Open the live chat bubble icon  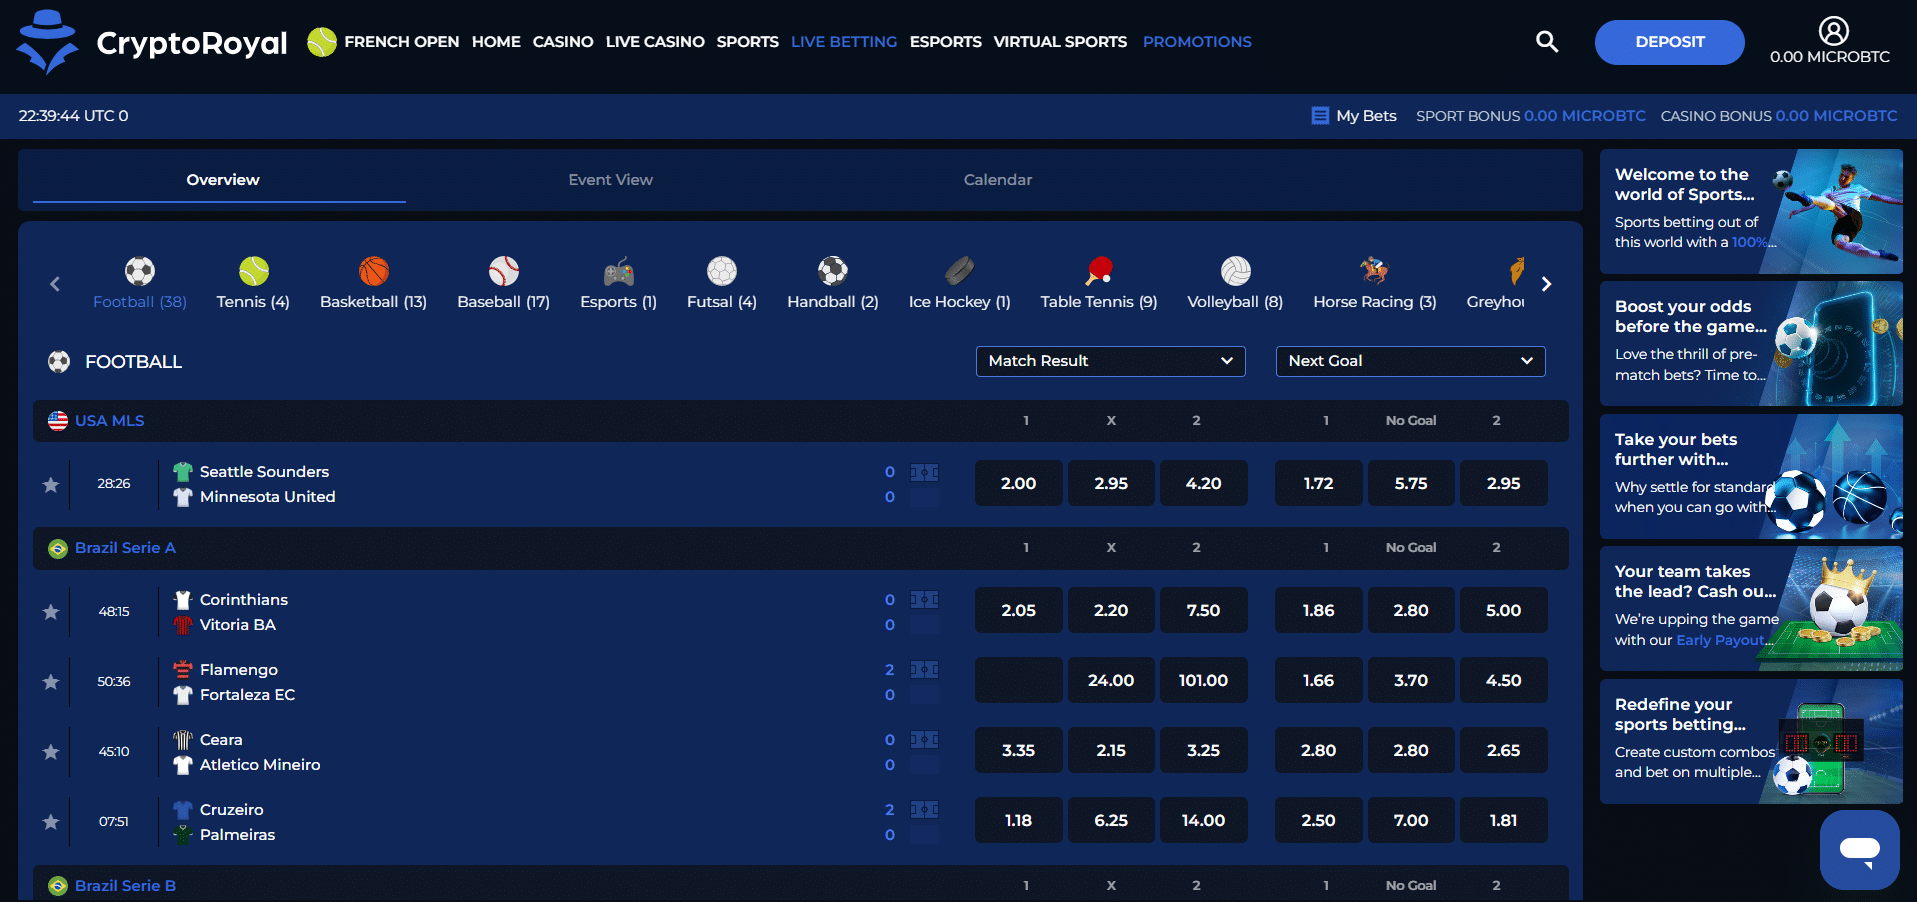pos(1860,850)
